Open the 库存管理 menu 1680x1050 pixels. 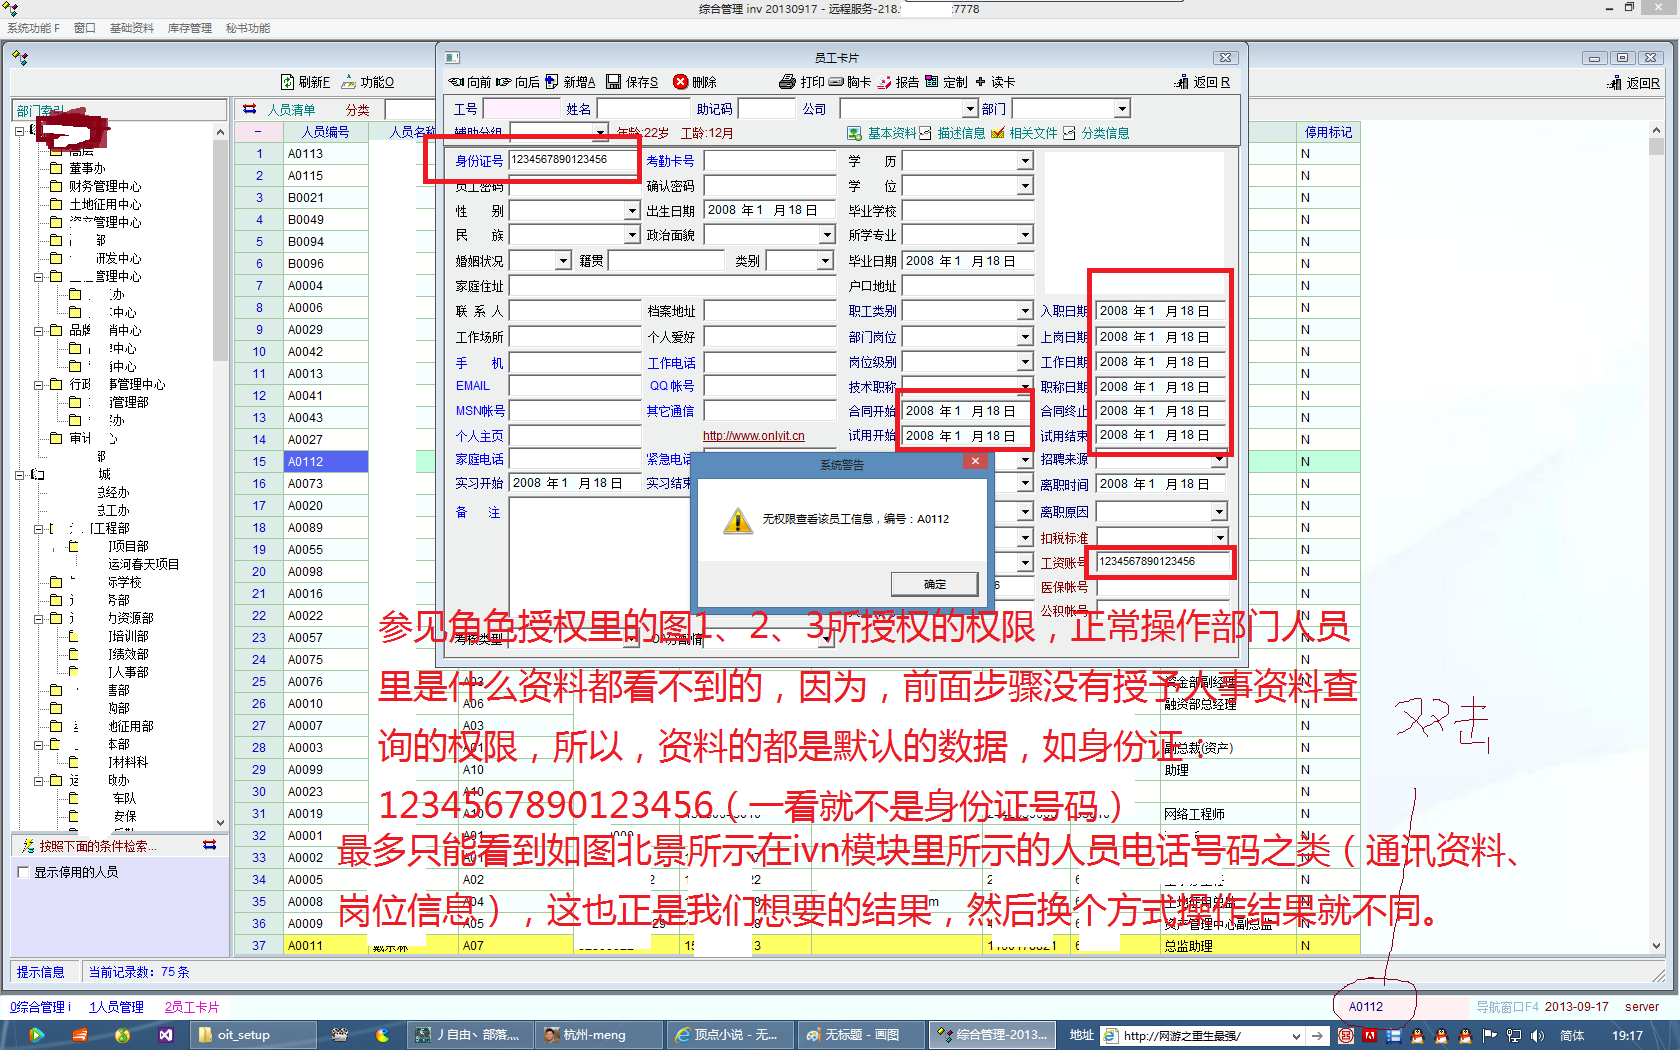[189, 28]
